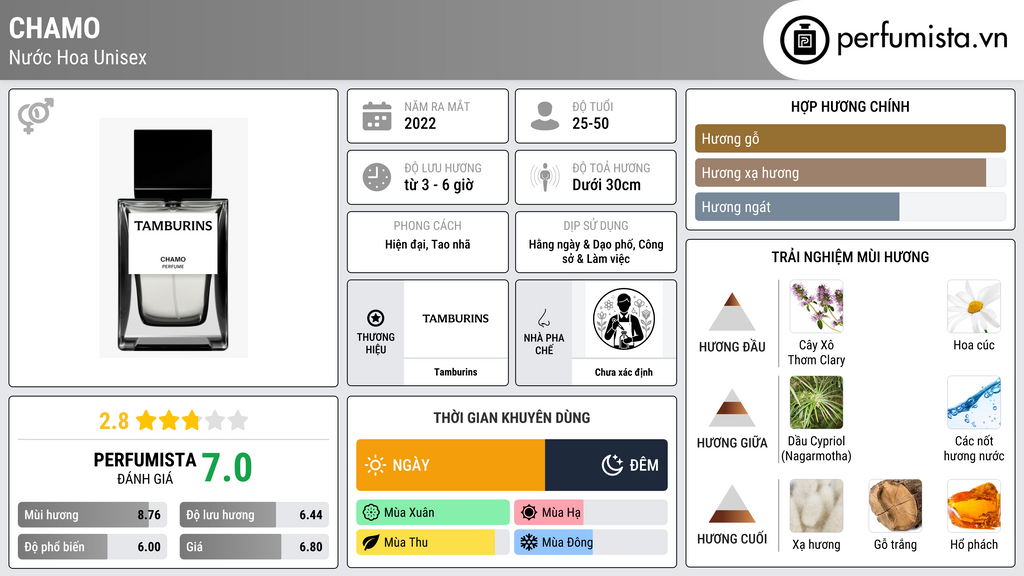This screenshot has height=576, width=1024.
Task: Click the Tamburins Chamo bottle photo
Action: pyautogui.click(x=173, y=238)
